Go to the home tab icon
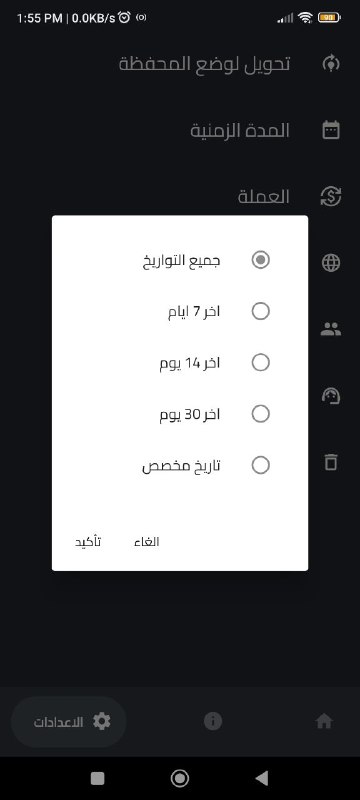 tap(324, 721)
